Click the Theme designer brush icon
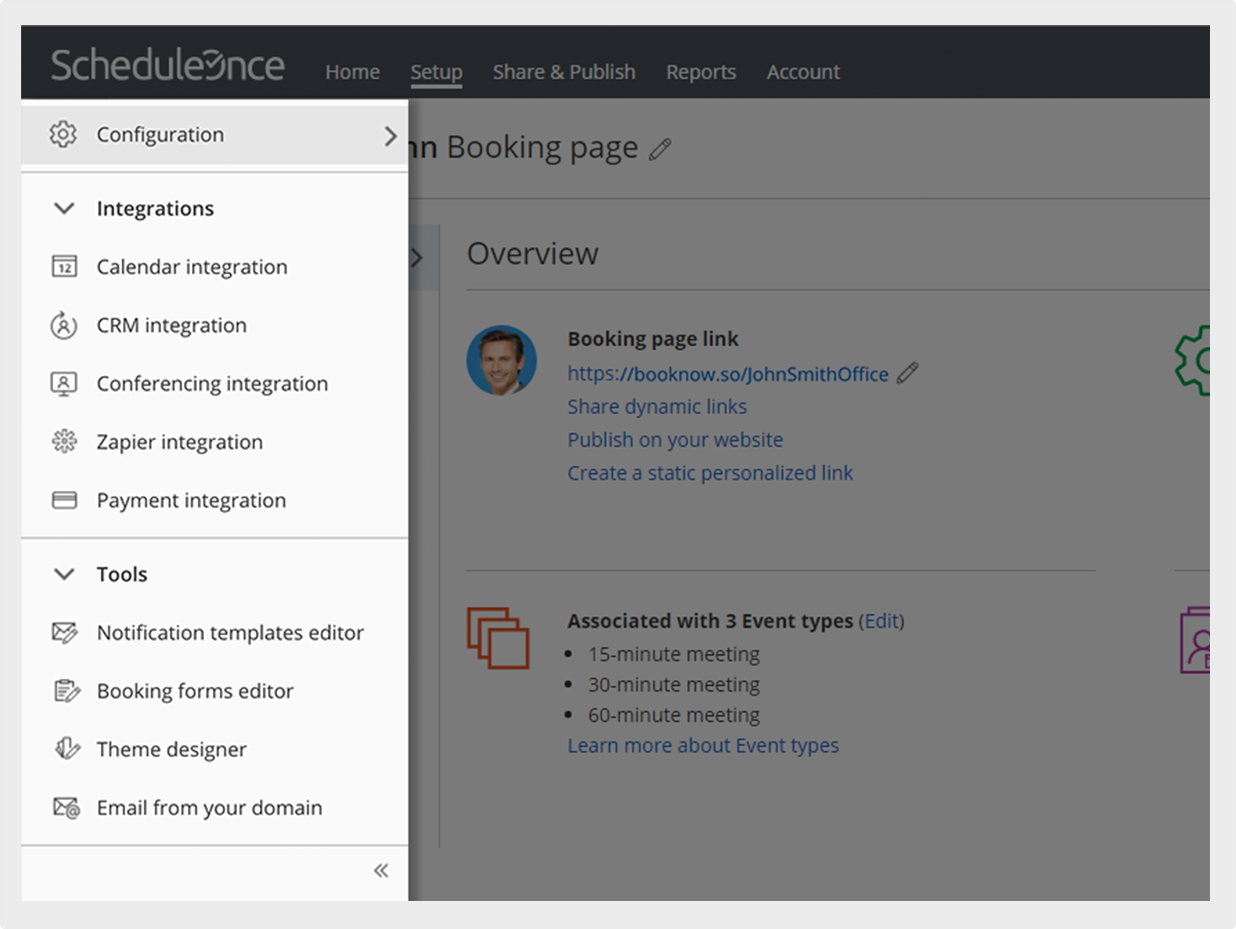1236x929 pixels. 67,749
